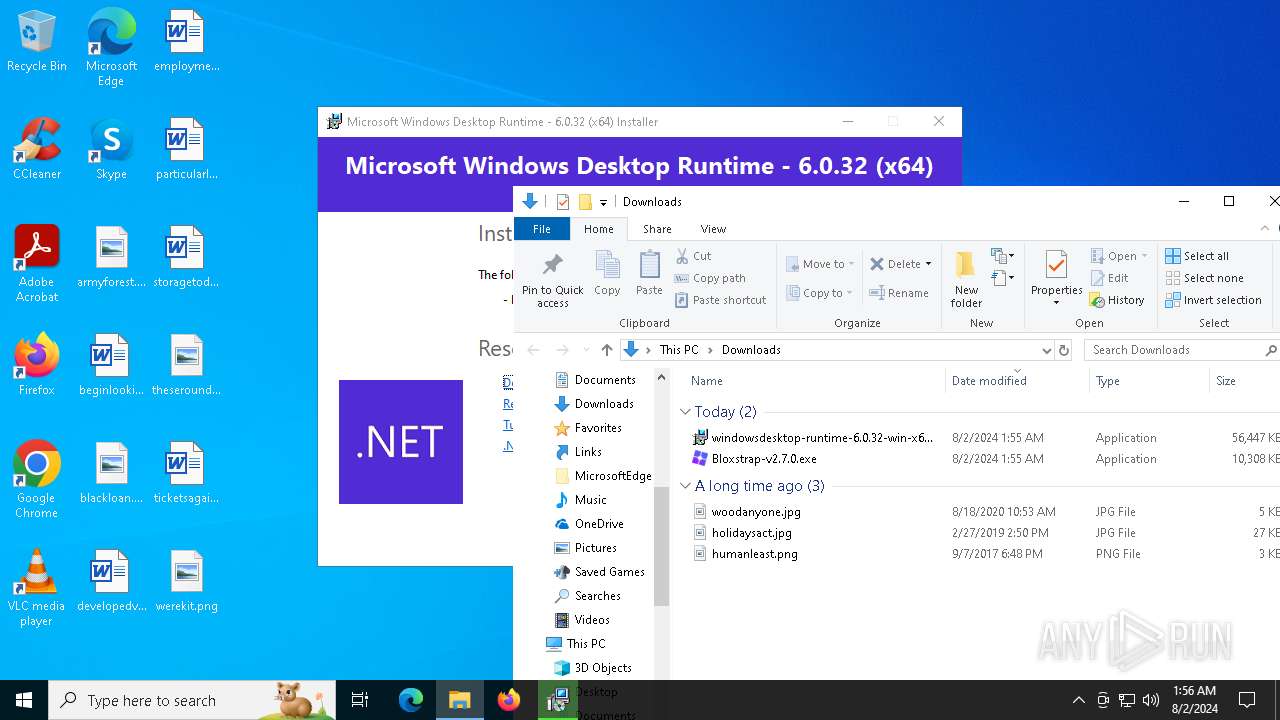Click the Properties quick access toolbar icon
1280x720 pixels.
click(x=563, y=202)
